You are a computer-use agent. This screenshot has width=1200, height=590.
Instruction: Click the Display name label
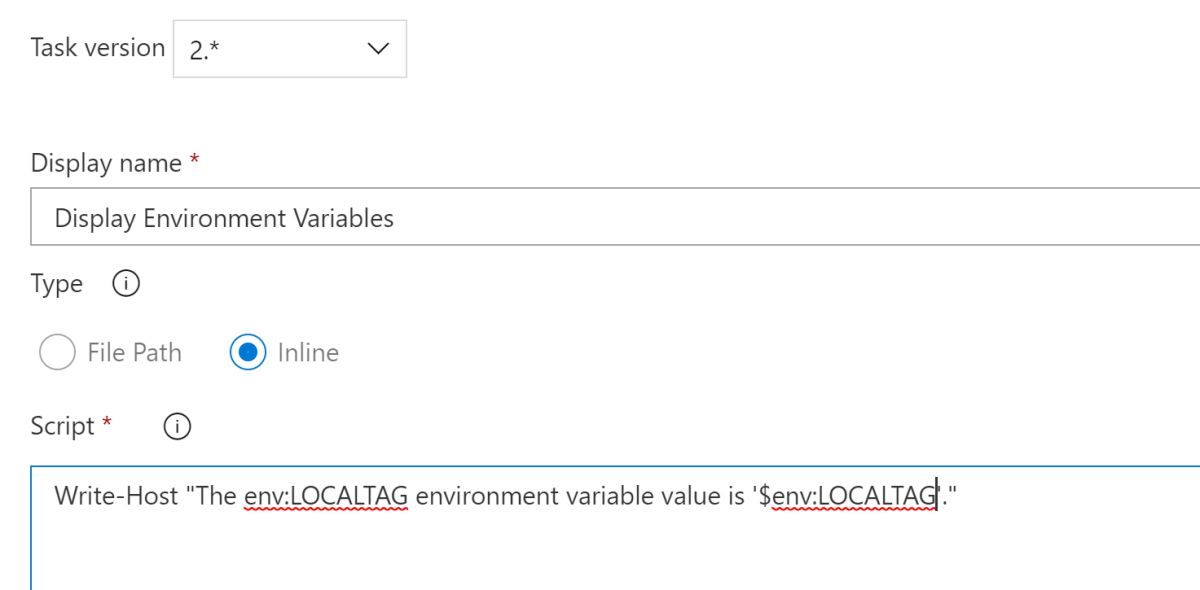(106, 163)
